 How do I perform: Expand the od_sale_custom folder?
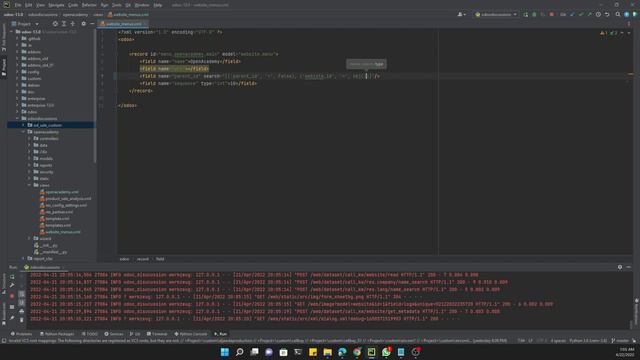click(23, 125)
